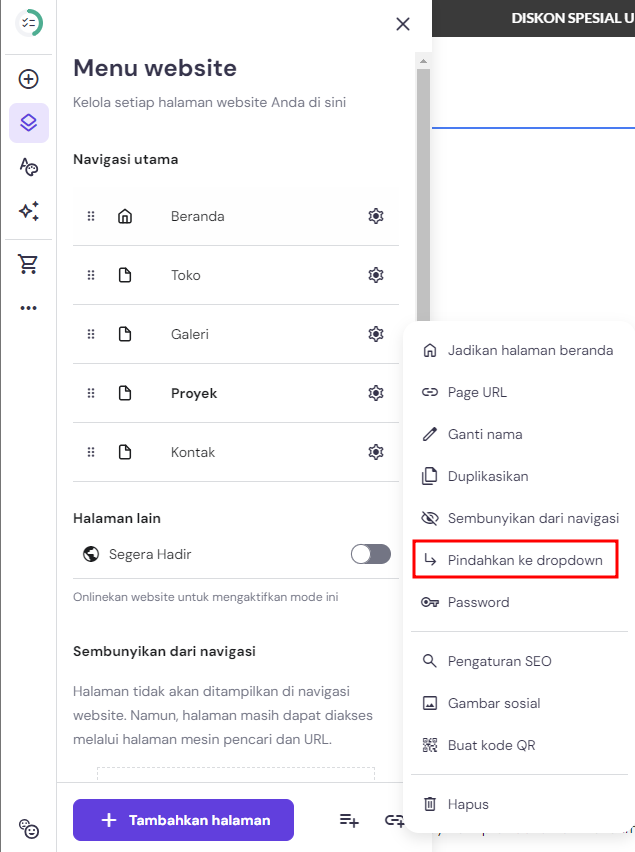Click the add page list icon near bottom
635x852 pixels.
[x=348, y=819]
